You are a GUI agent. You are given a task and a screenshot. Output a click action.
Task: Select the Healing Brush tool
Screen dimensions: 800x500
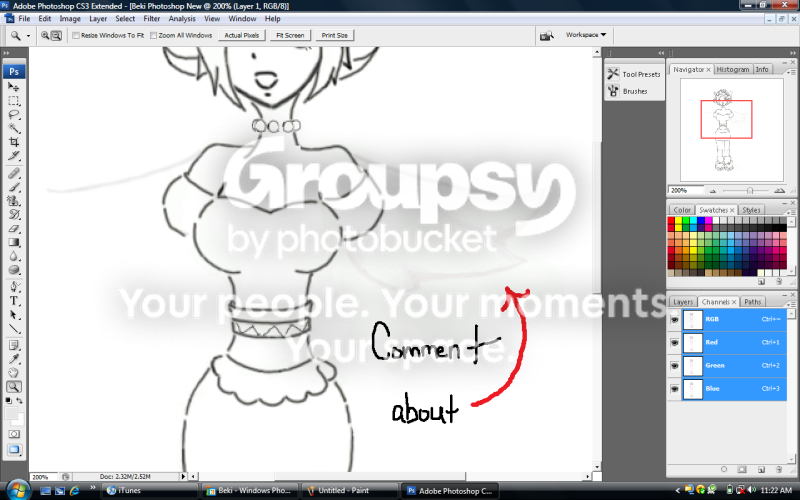14,174
